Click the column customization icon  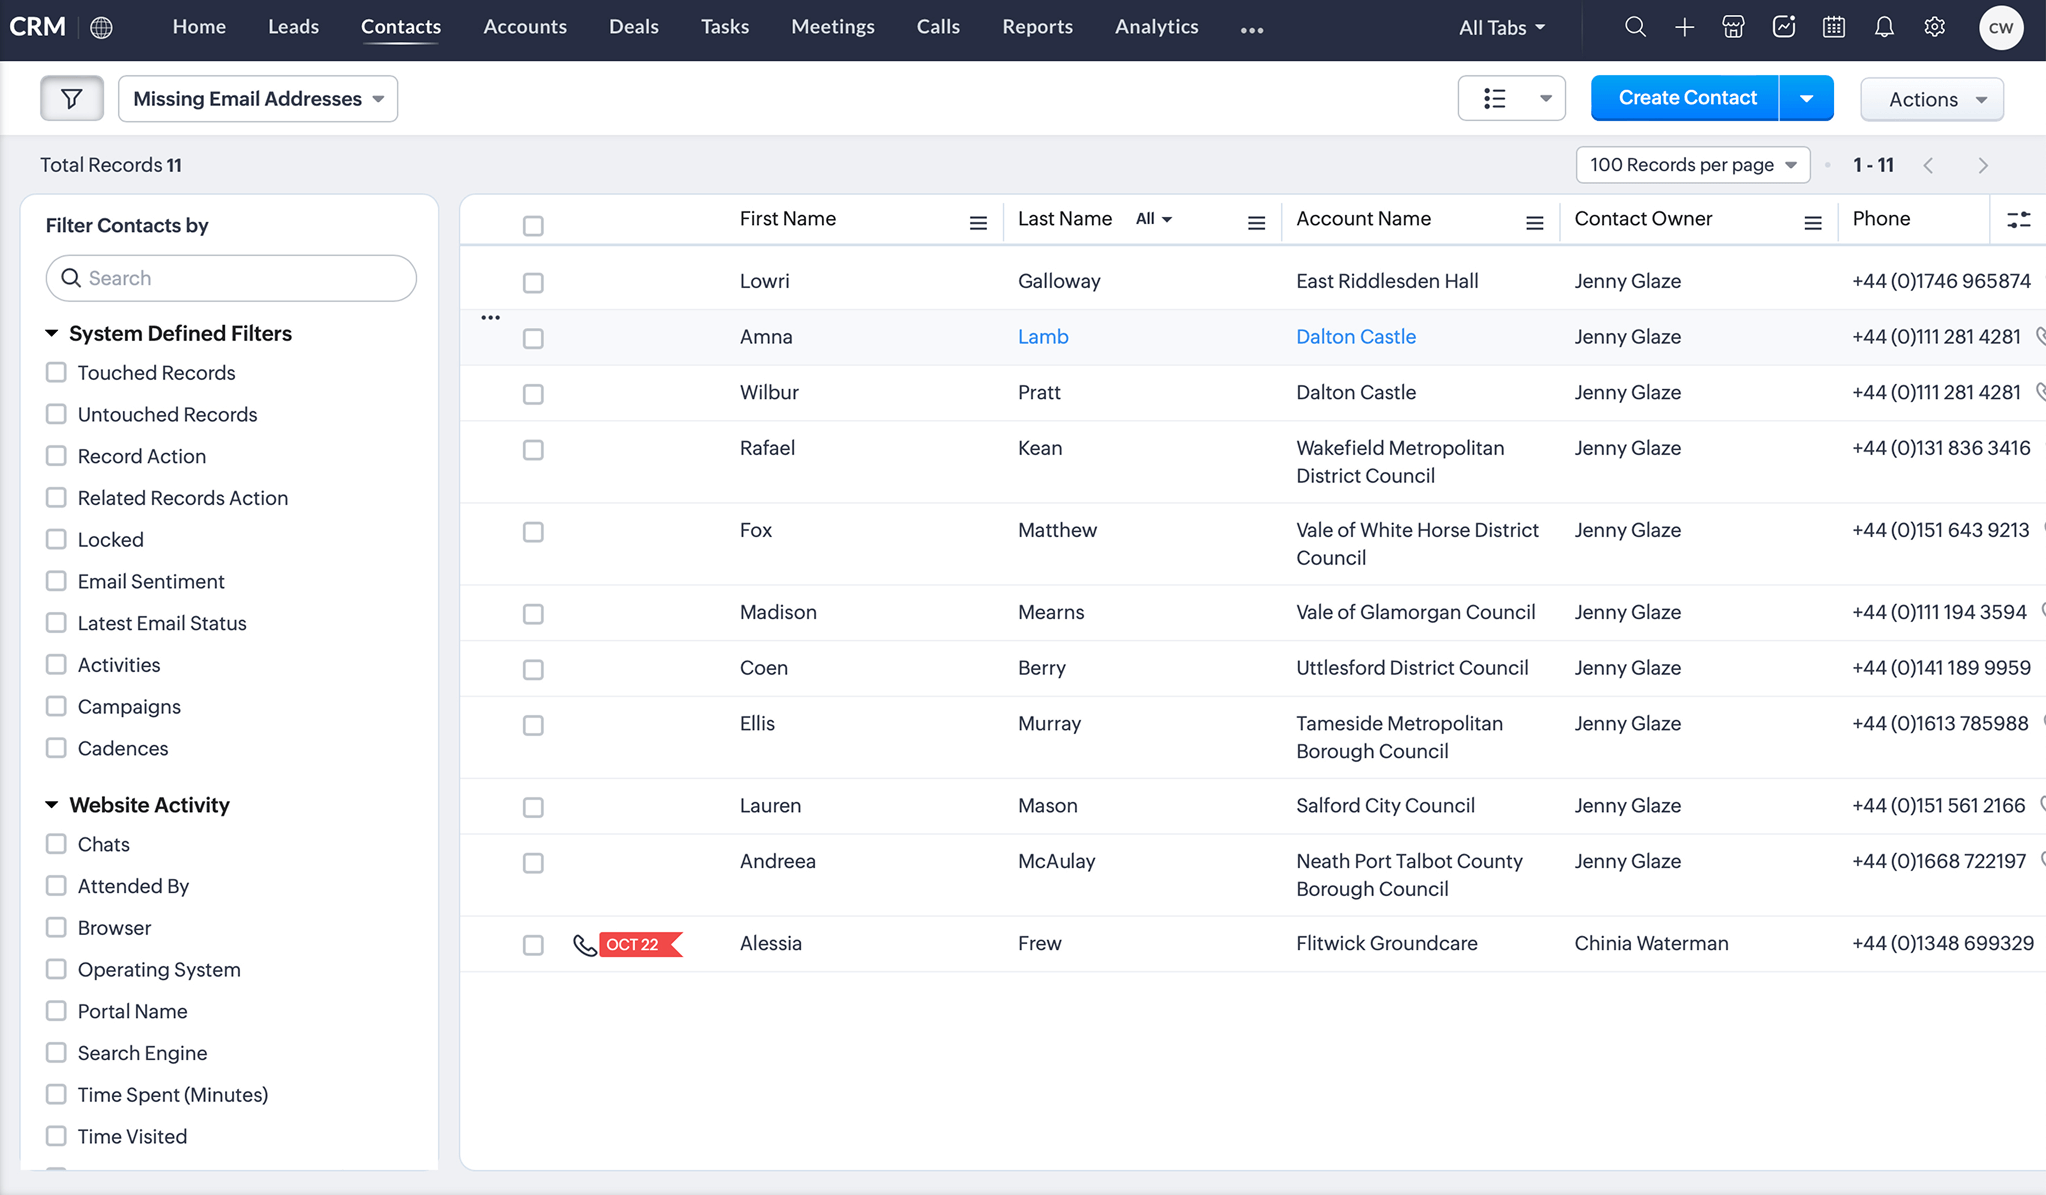pyautogui.click(x=2018, y=220)
